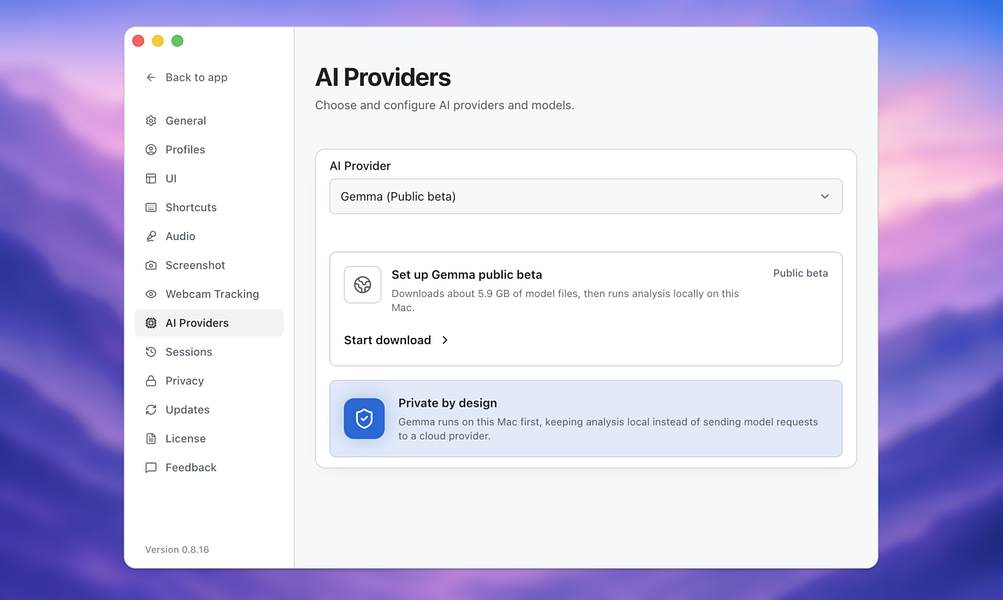Click the AI Provider field label
The width and height of the screenshot is (1003, 600).
tap(360, 166)
